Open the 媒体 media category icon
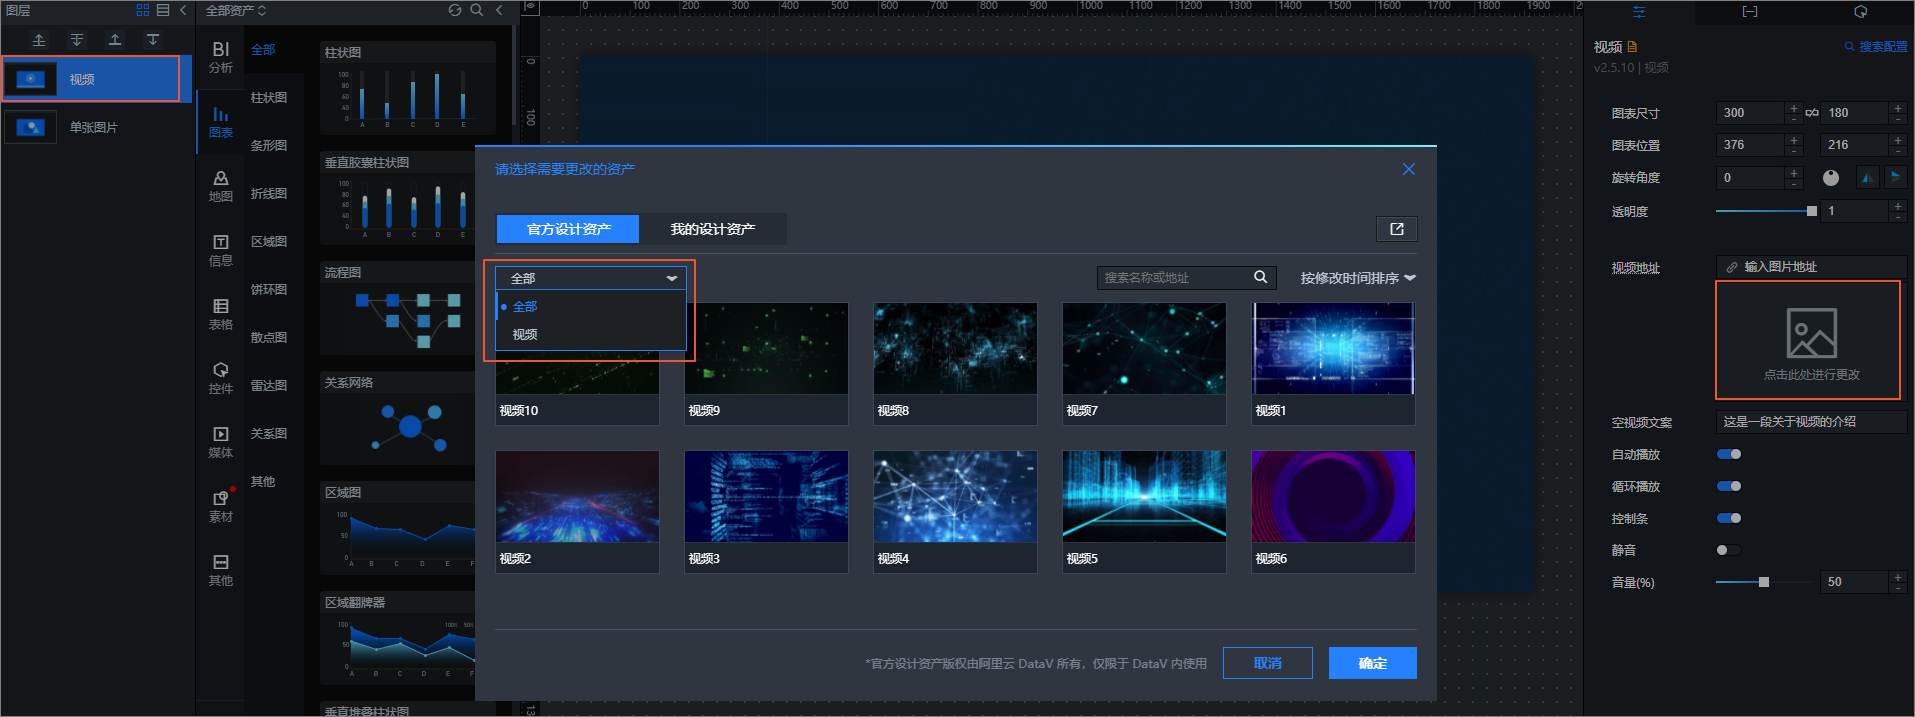Screen dimensions: 1915x717 point(221,441)
